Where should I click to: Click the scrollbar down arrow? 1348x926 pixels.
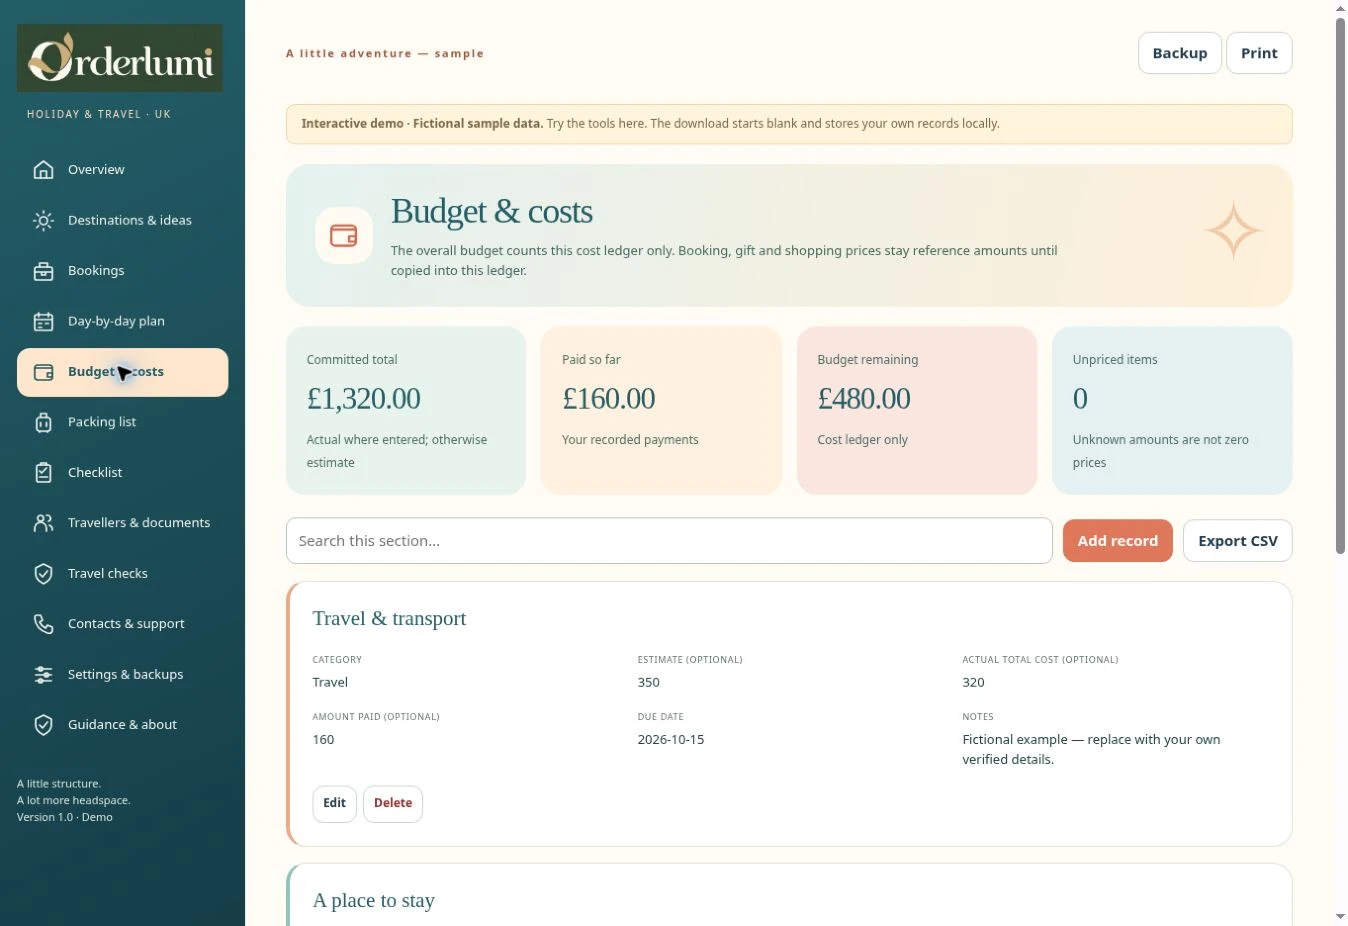click(x=1340, y=917)
